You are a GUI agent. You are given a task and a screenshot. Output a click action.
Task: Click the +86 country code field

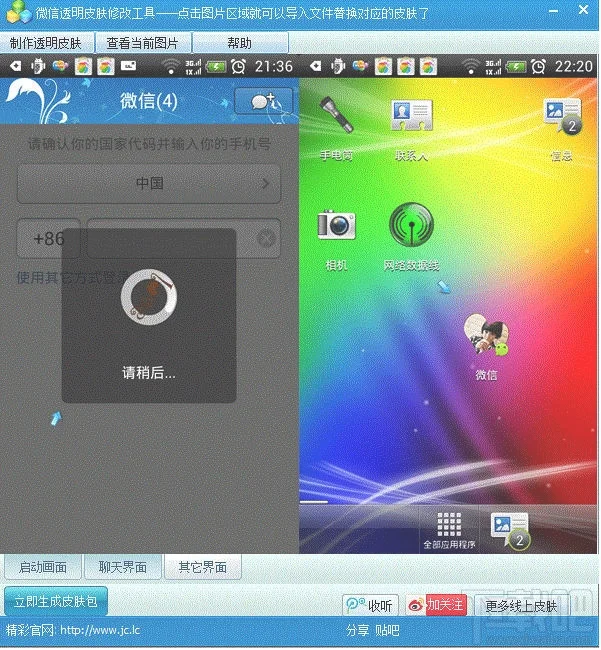(x=48, y=238)
